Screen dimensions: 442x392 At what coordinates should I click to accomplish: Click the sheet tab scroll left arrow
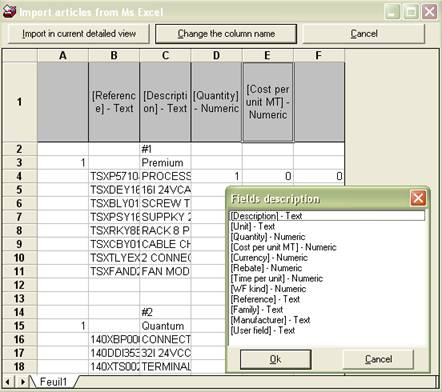[x=7, y=382]
